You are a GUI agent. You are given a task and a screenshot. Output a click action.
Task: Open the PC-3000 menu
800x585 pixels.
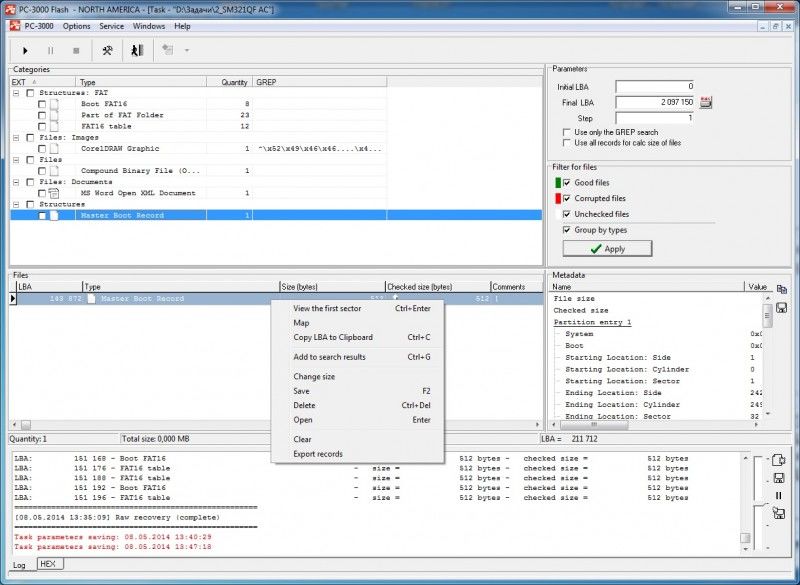click(39, 26)
